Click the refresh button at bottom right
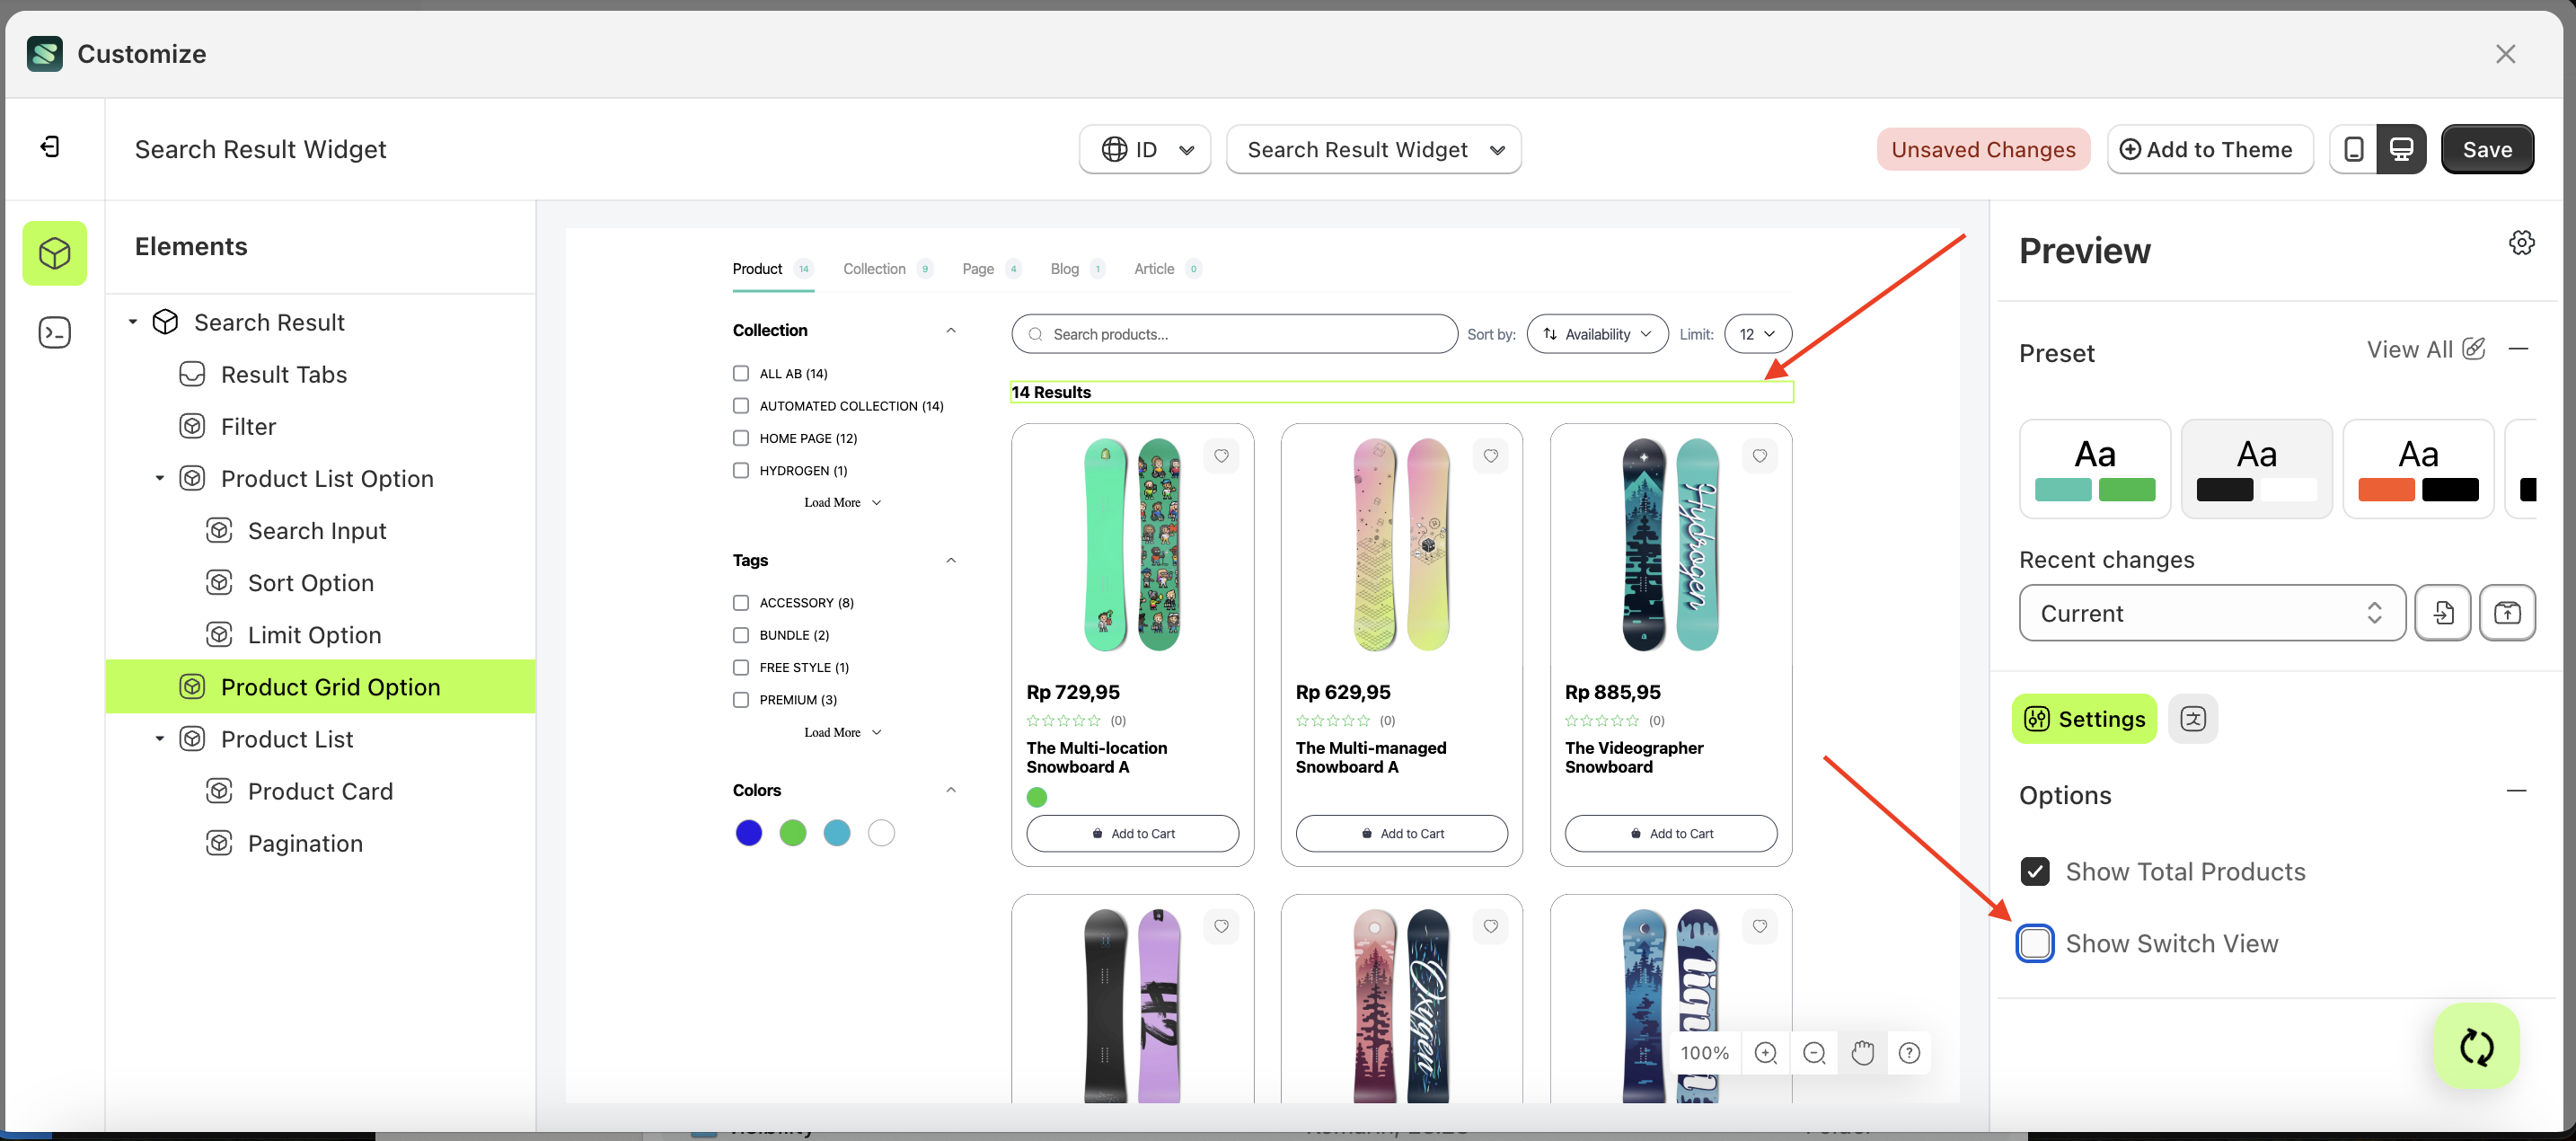 coord(2476,1046)
